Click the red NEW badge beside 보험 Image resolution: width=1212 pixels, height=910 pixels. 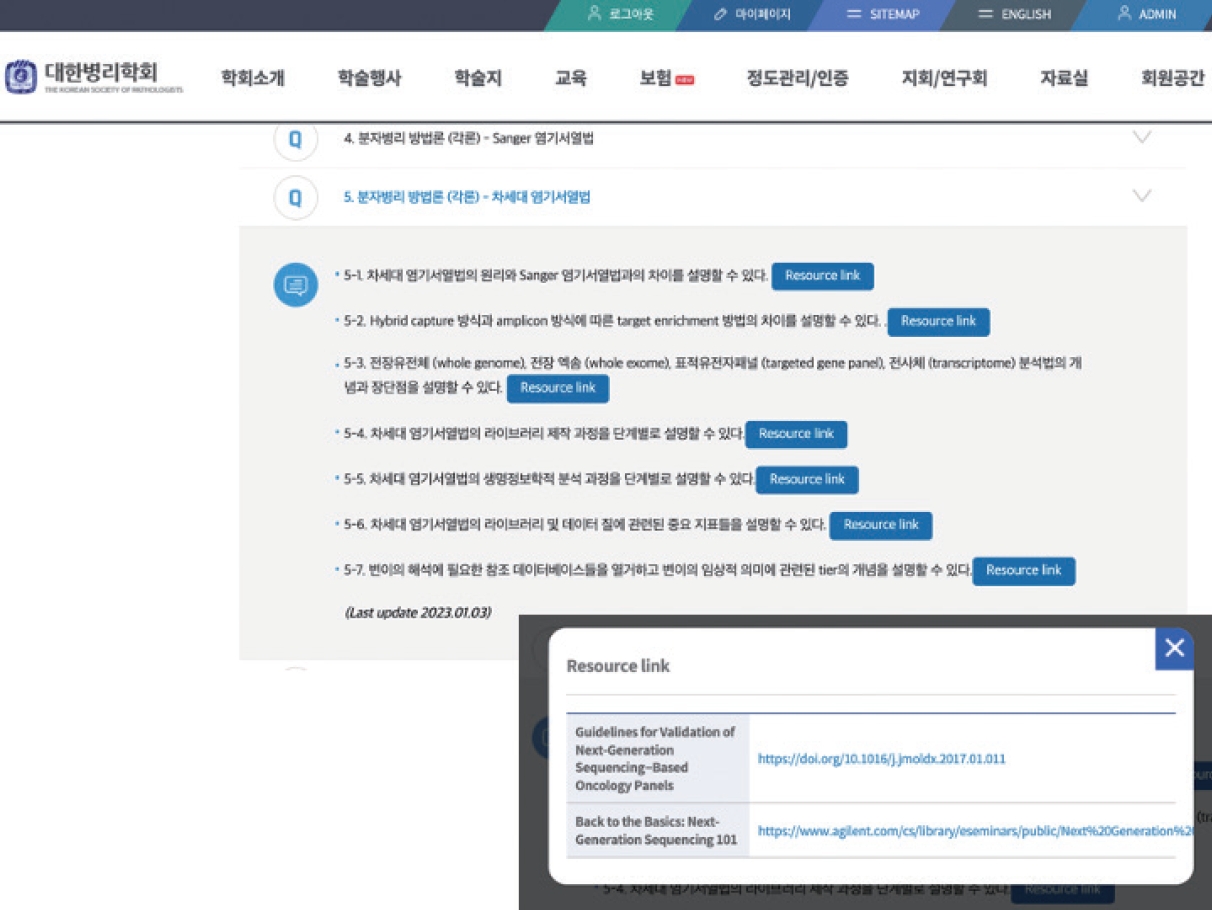(685, 80)
